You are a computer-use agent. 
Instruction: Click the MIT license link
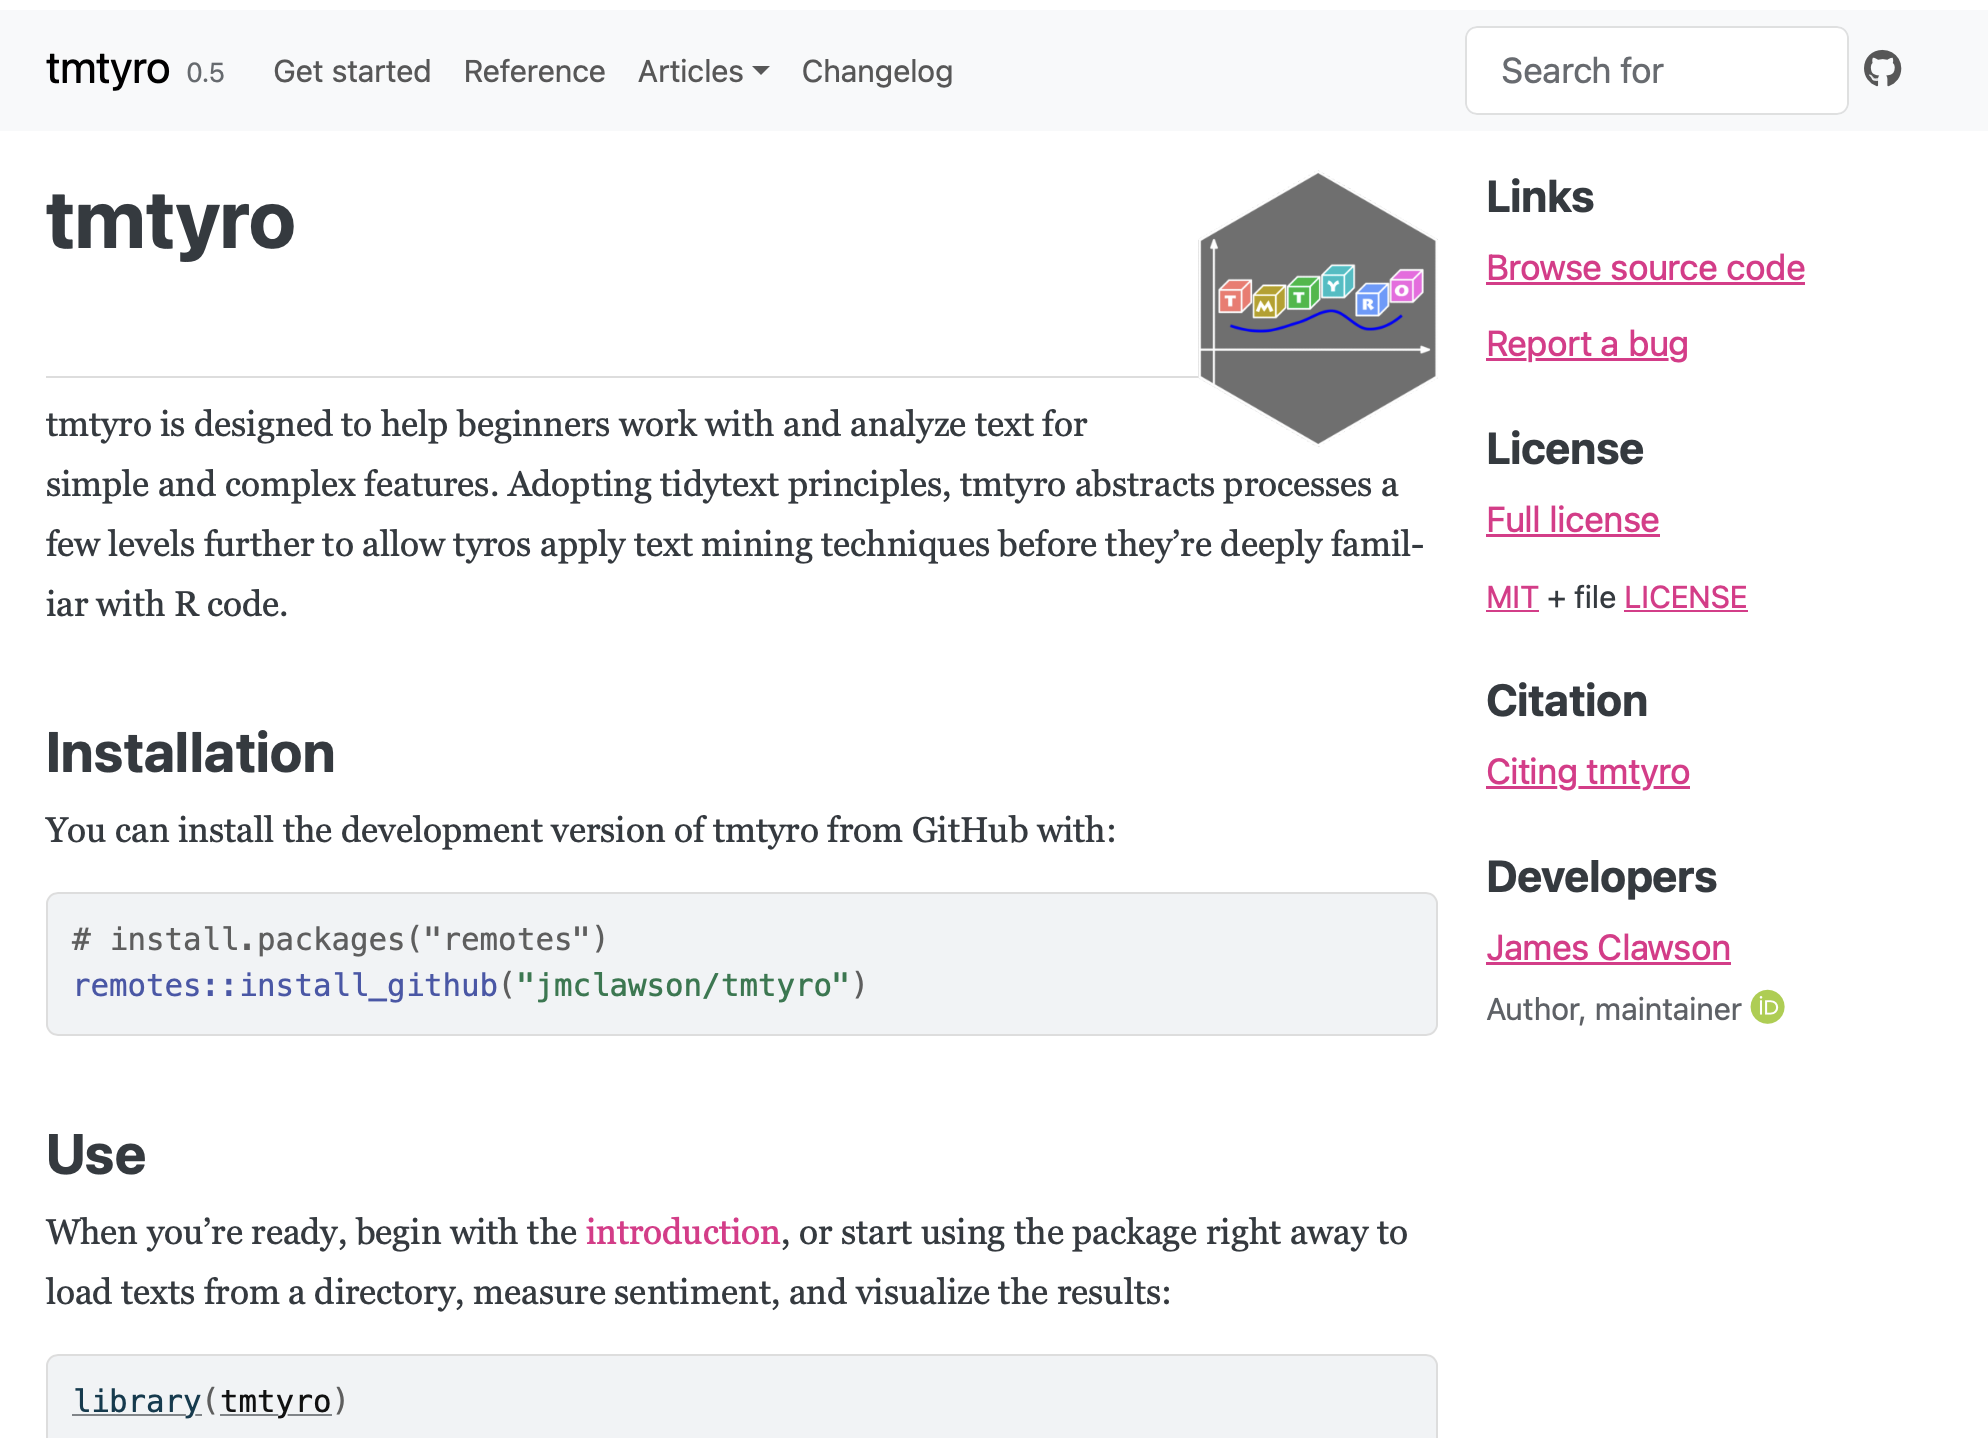coord(1511,597)
